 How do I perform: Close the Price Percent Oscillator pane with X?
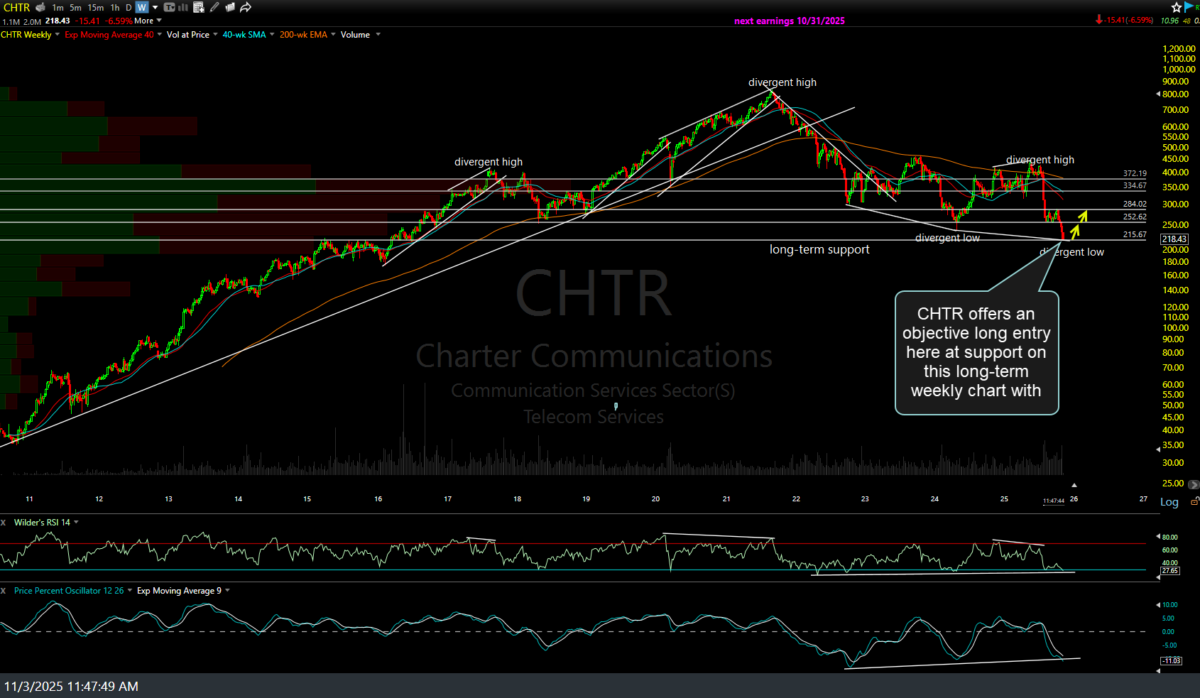(x=3, y=590)
